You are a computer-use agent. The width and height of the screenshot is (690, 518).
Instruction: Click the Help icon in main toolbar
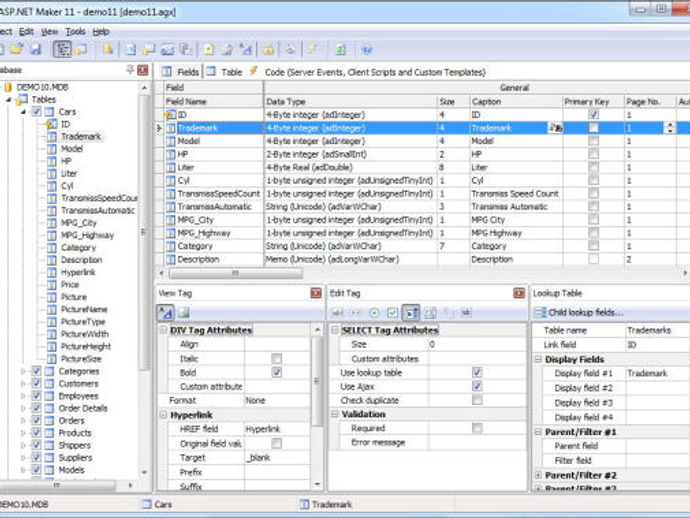pyautogui.click(x=367, y=50)
